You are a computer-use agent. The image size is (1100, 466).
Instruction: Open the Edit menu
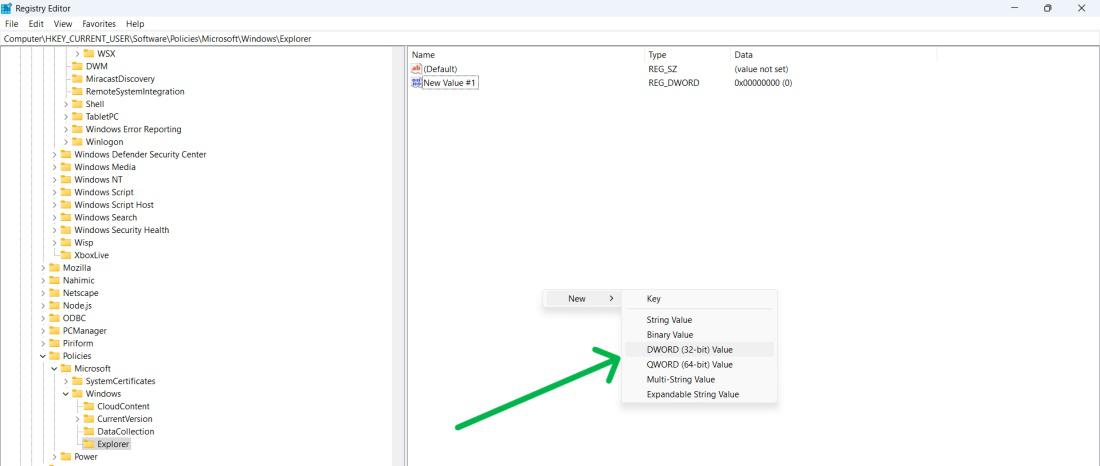click(36, 24)
